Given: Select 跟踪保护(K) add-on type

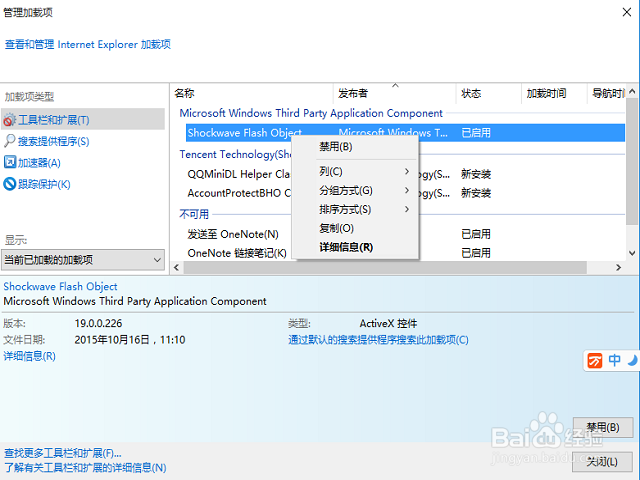Looking at the screenshot, I should click(x=44, y=184).
